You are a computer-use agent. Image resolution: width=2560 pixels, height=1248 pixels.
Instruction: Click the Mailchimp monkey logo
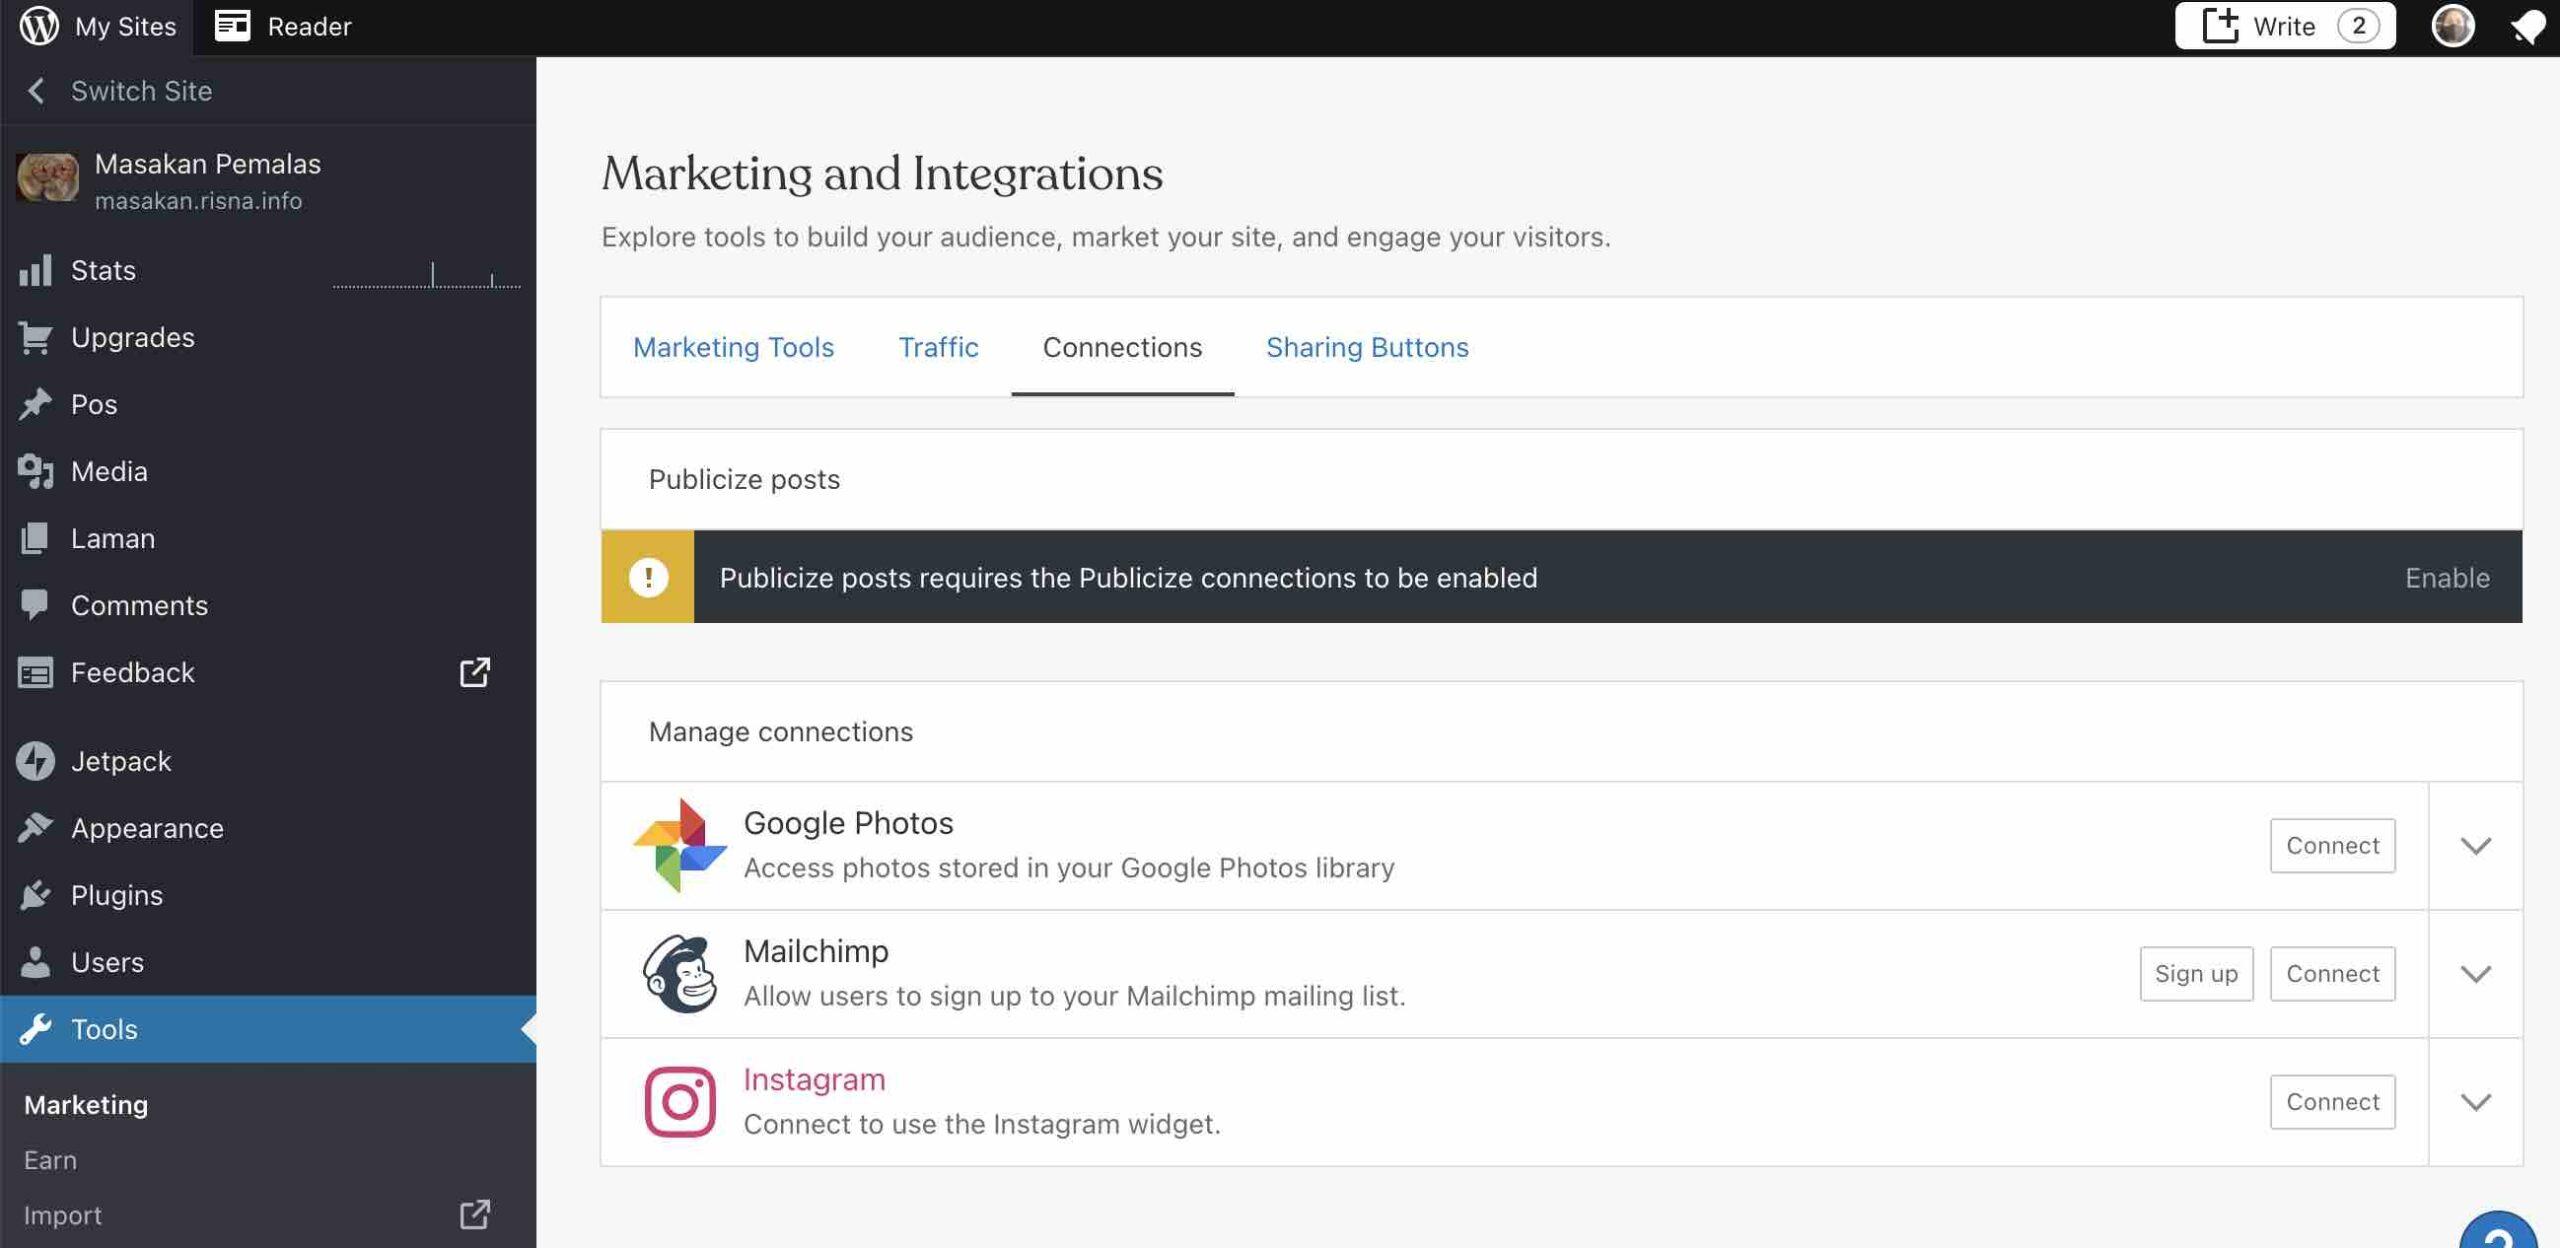(x=680, y=973)
